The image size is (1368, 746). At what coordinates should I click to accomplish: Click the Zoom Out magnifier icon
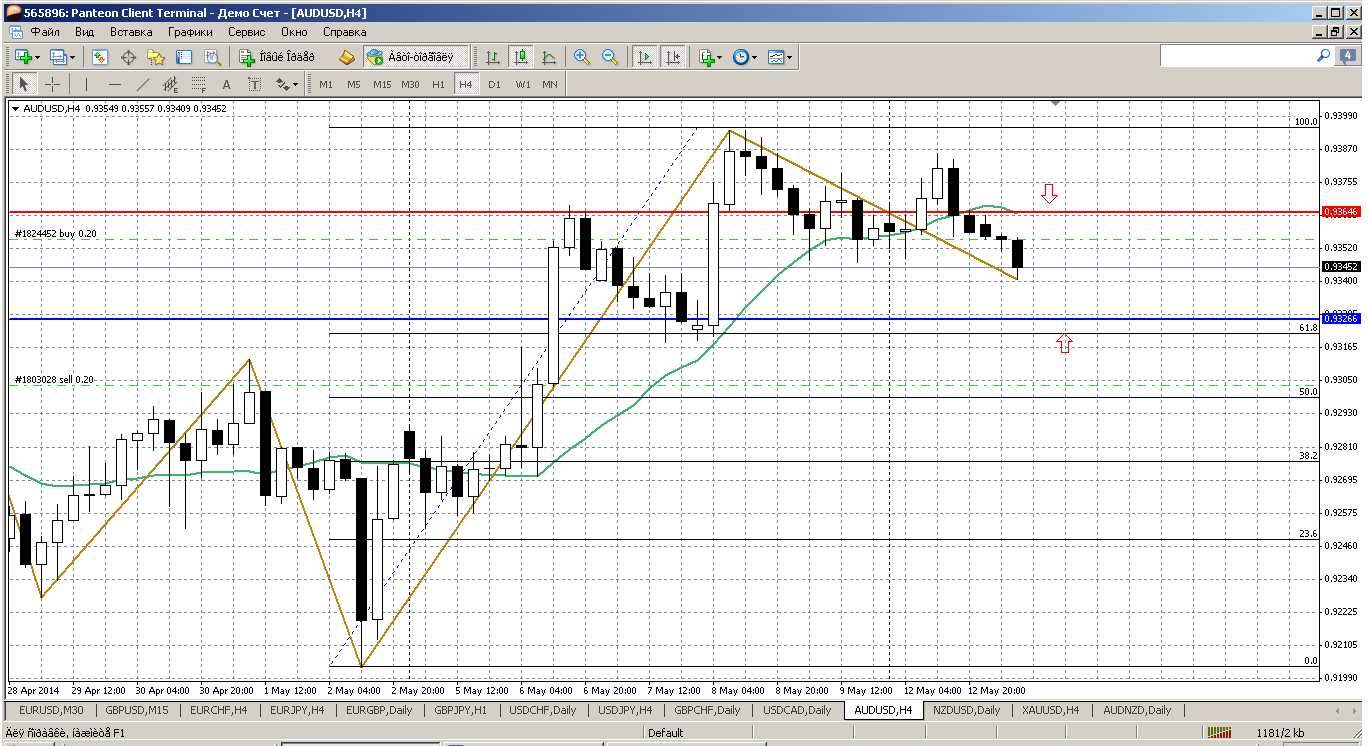pos(609,58)
